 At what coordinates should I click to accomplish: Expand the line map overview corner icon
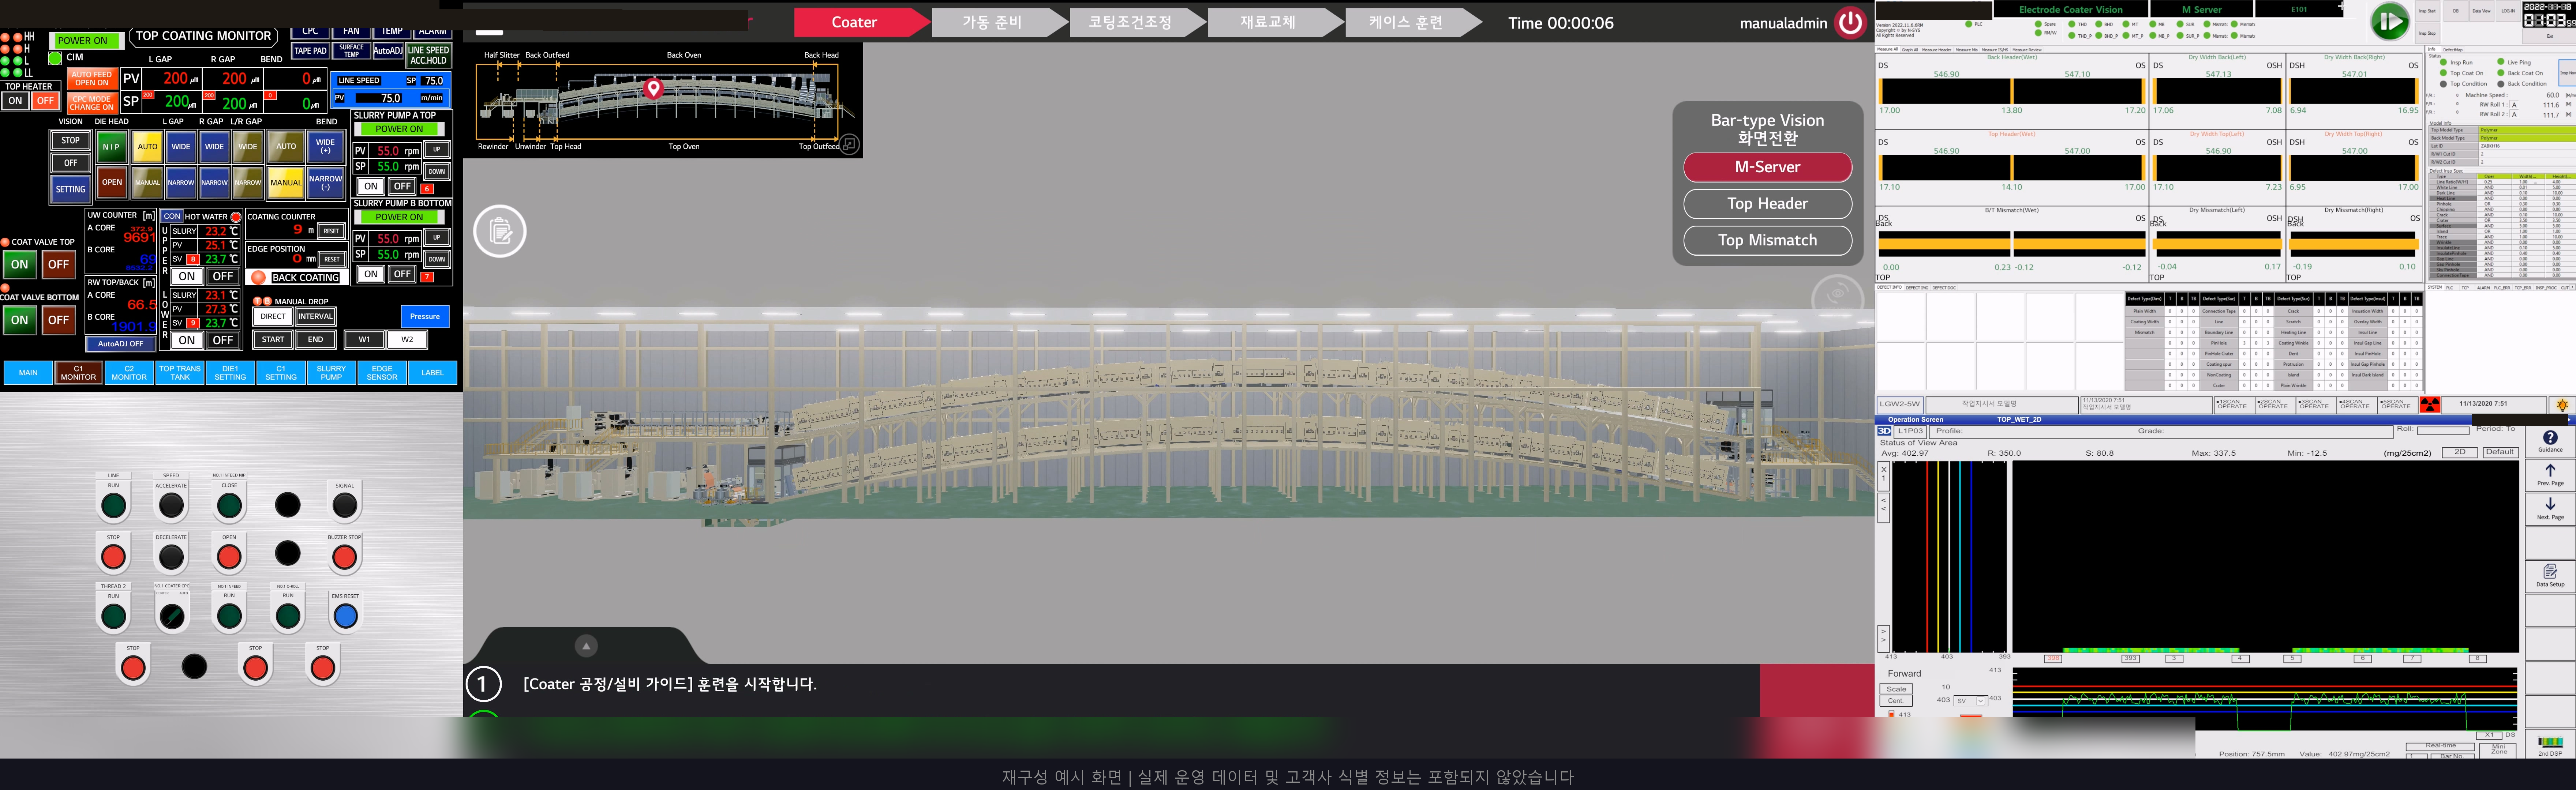point(848,144)
